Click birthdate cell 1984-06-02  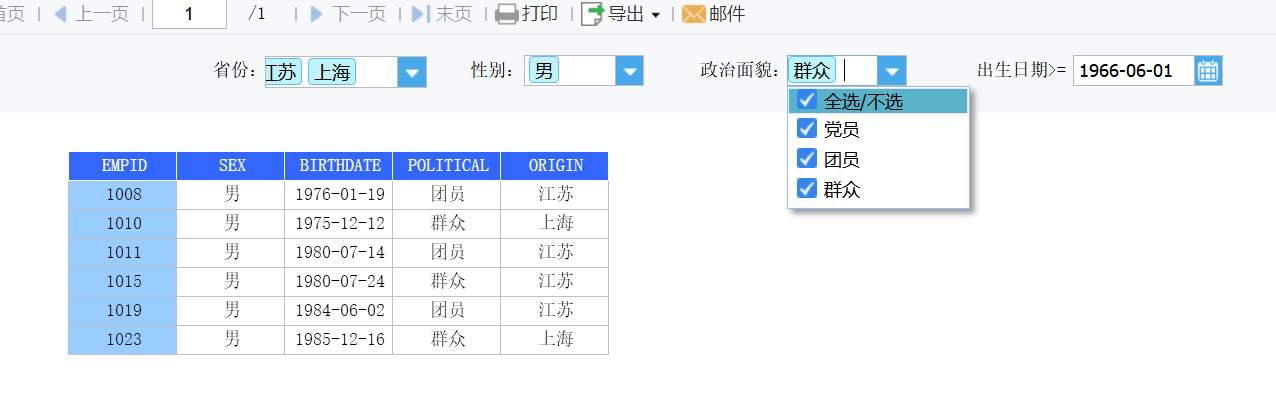coord(339,311)
